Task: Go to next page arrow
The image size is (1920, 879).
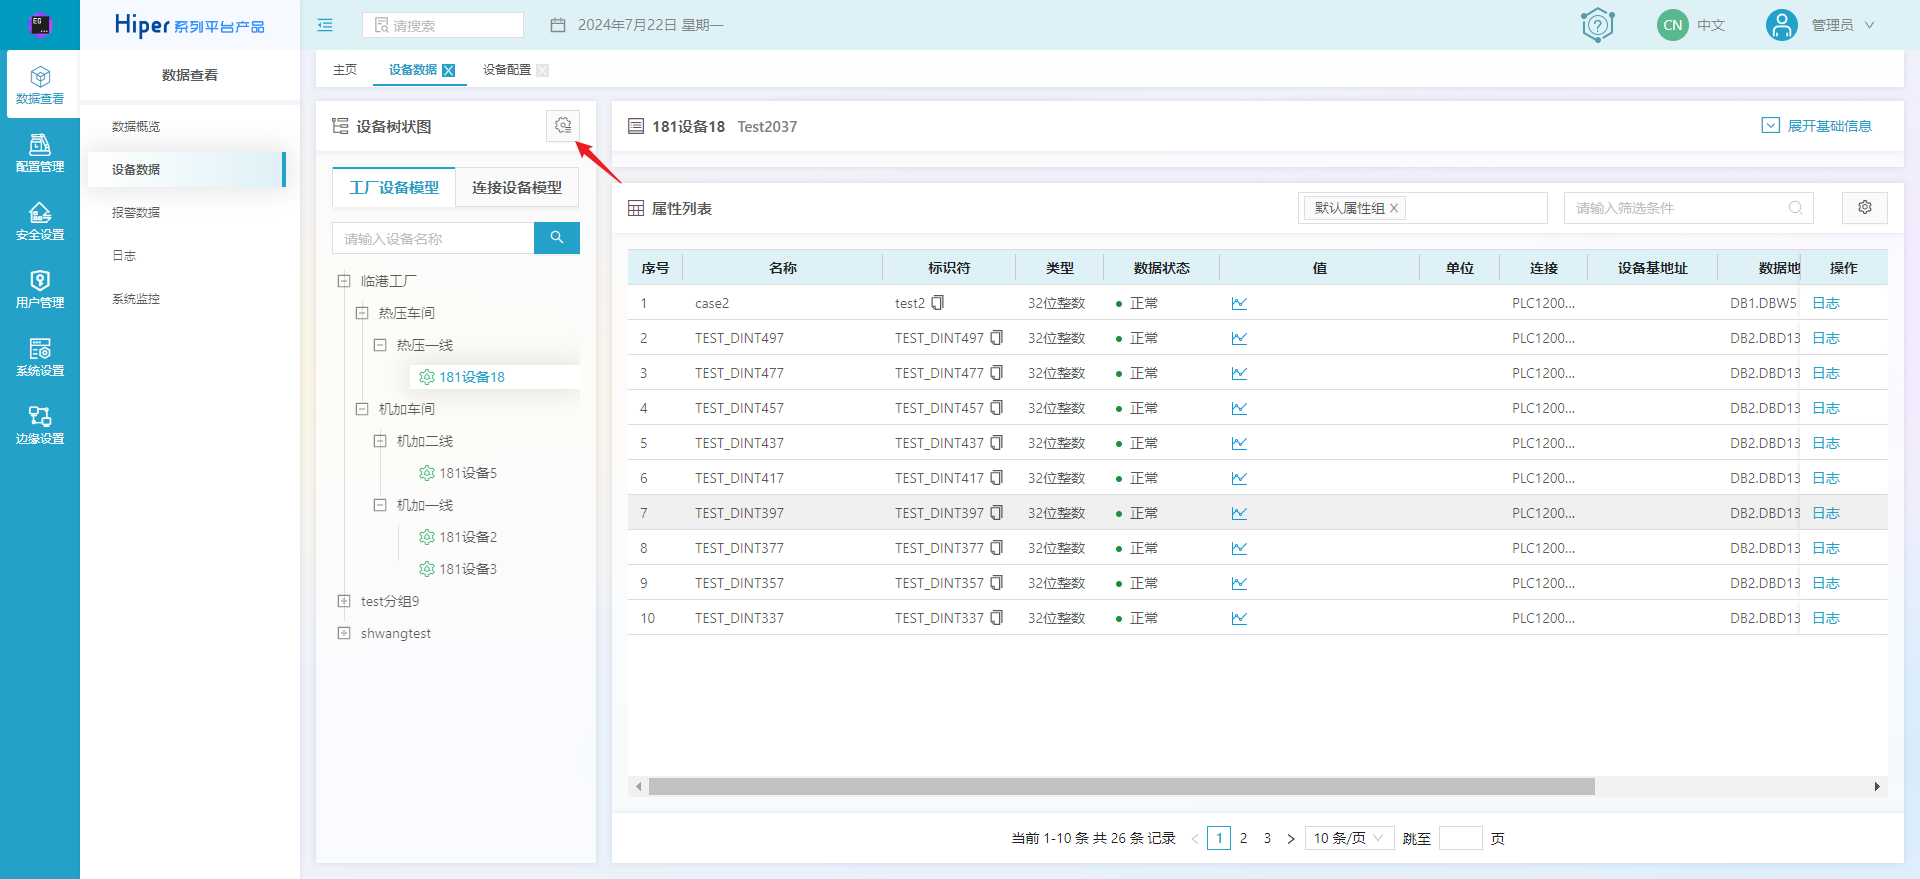Action: pos(1291,838)
